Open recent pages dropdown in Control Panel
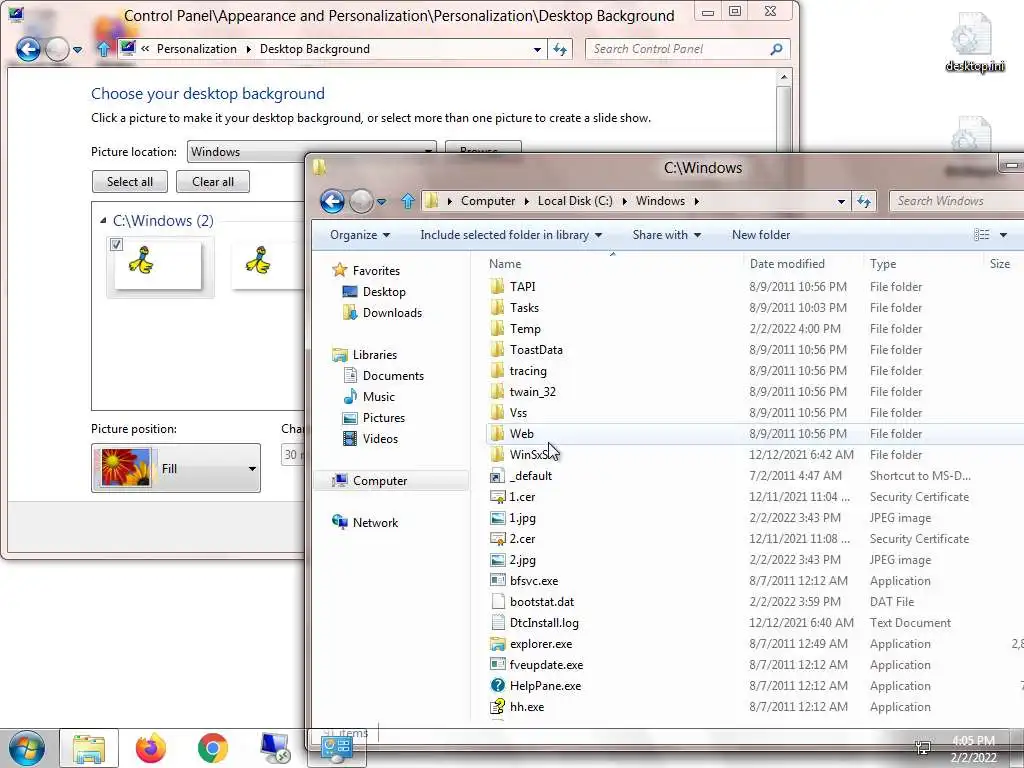The height and width of the screenshot is (768, 1024). pos(78,50)
